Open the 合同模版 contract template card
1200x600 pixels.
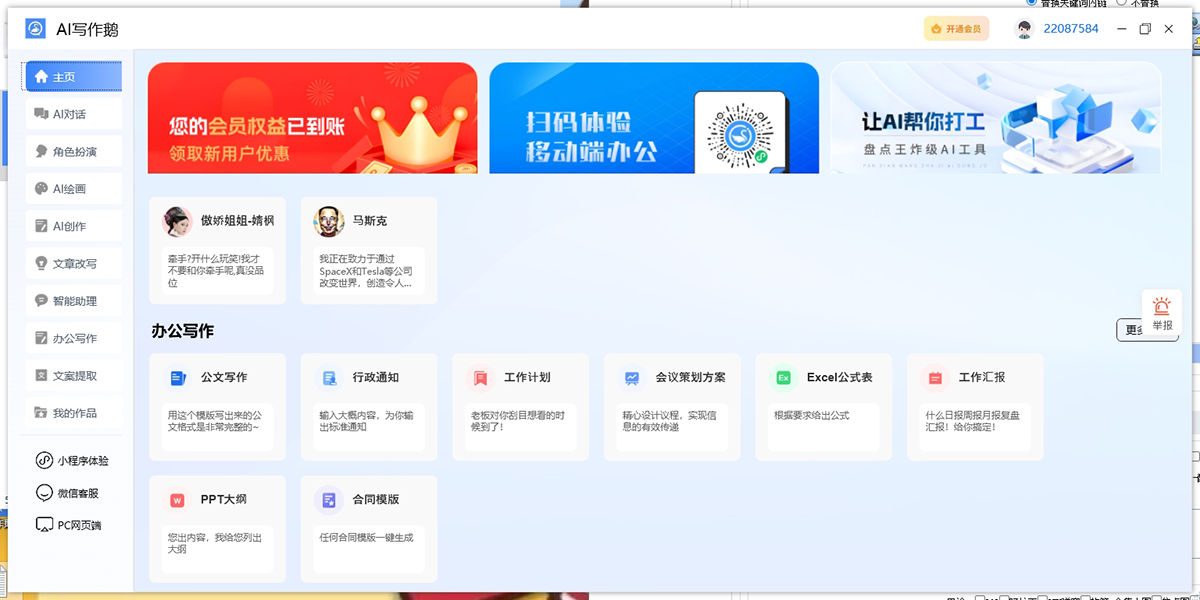pyautogui.click(x=368, y=529)
